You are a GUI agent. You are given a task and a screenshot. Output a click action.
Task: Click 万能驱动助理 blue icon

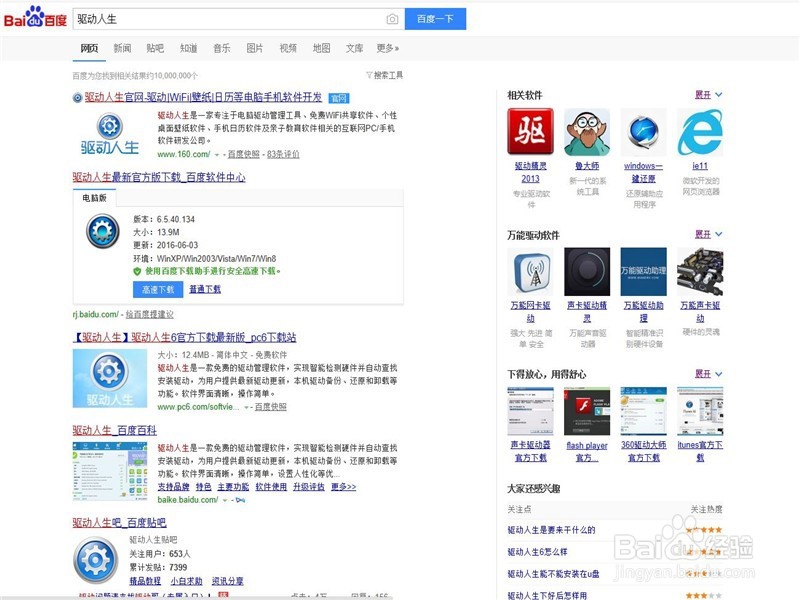(643, 271)
